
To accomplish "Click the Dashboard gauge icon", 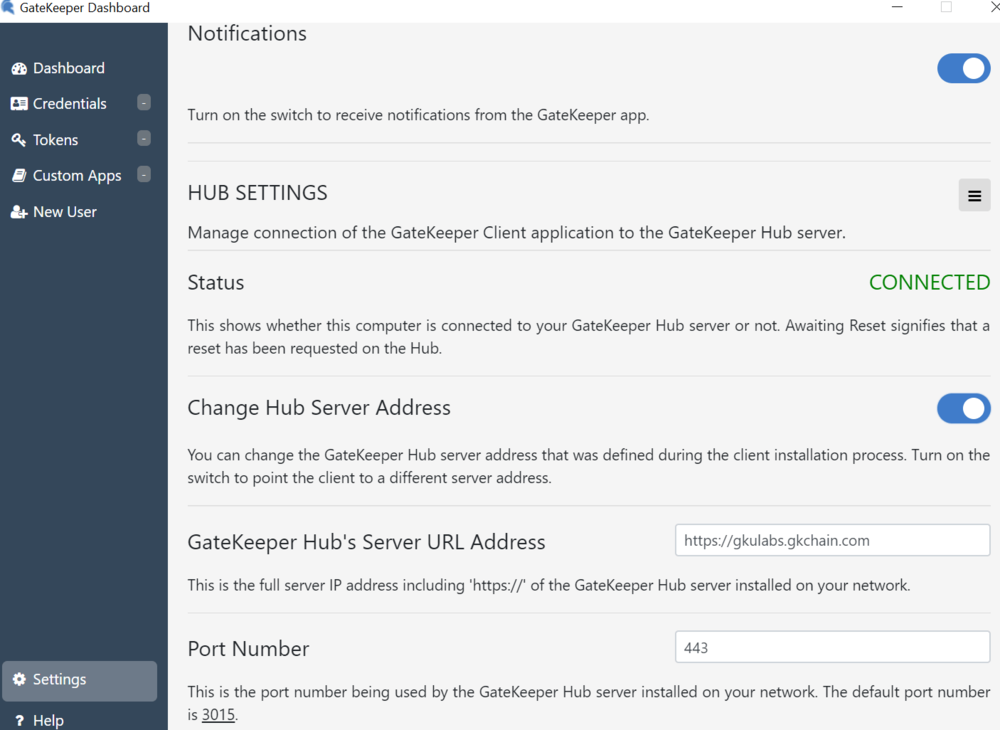I will [x=19, y=69].
